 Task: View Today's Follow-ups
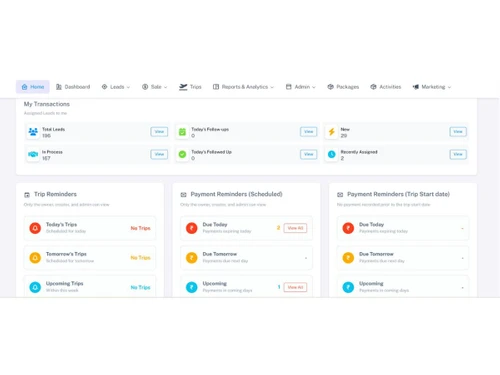point(309,132)
